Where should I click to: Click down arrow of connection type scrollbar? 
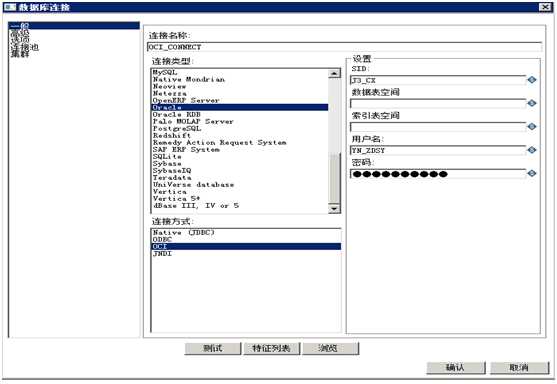pos(334,209)
